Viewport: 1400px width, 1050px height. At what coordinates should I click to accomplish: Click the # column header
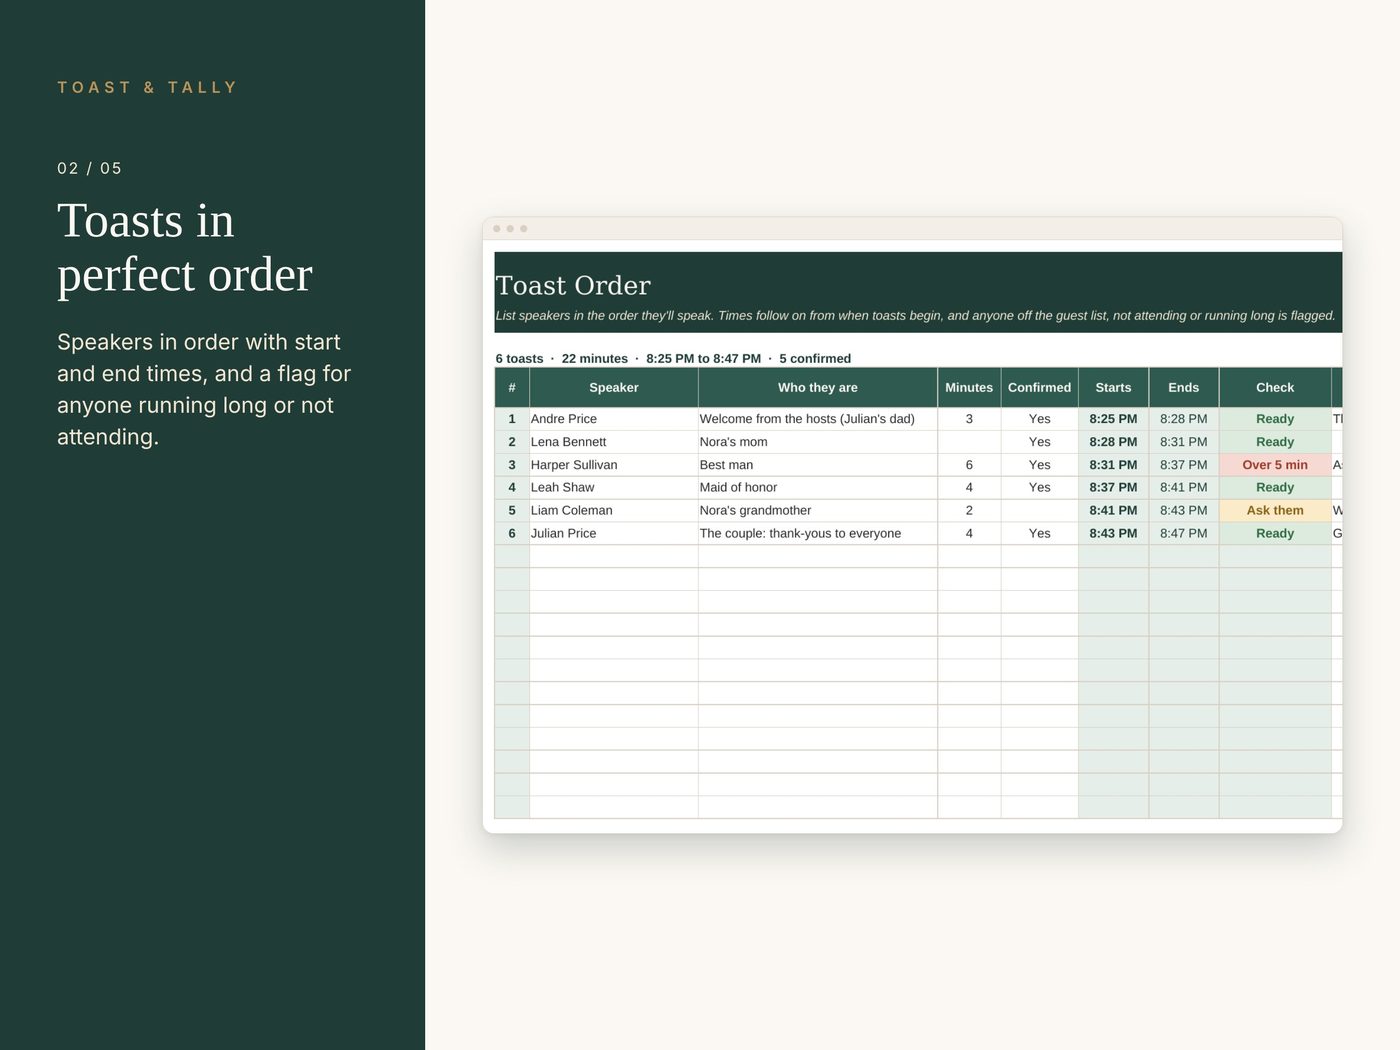(512, 387)
